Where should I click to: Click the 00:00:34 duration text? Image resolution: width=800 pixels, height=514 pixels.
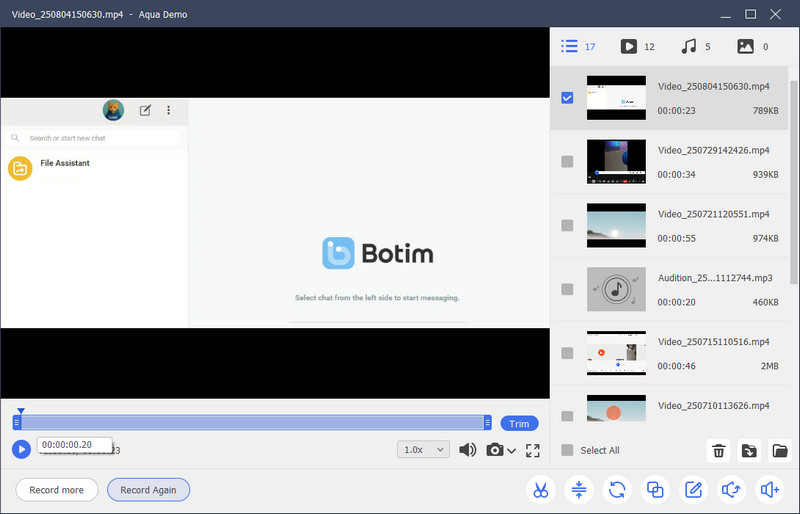(676, 175)
